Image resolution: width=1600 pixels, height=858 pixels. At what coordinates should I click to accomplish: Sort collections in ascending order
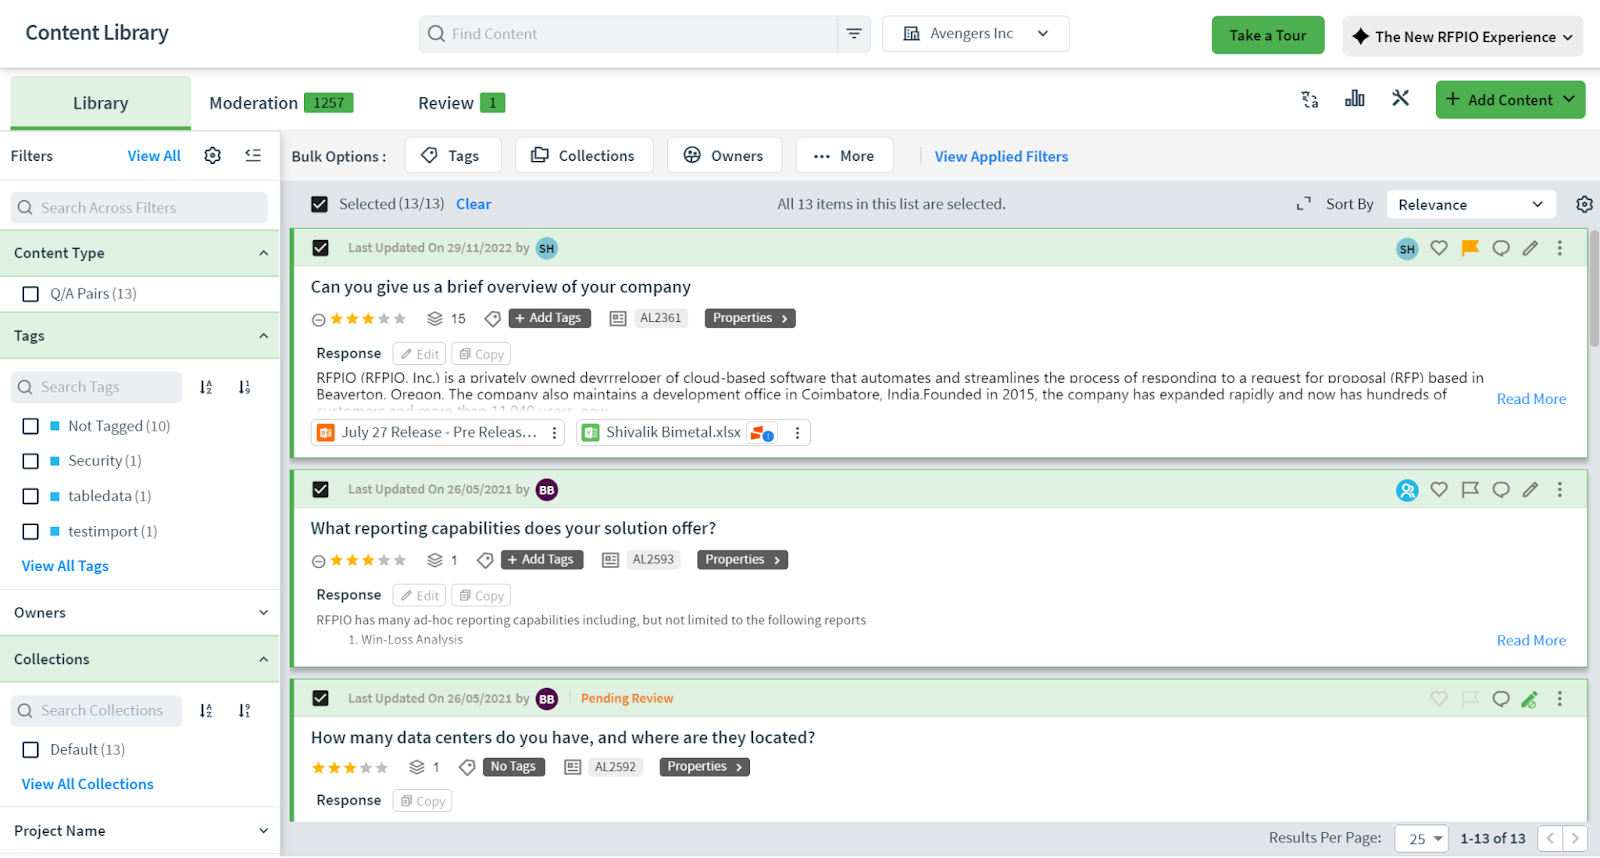206,711
